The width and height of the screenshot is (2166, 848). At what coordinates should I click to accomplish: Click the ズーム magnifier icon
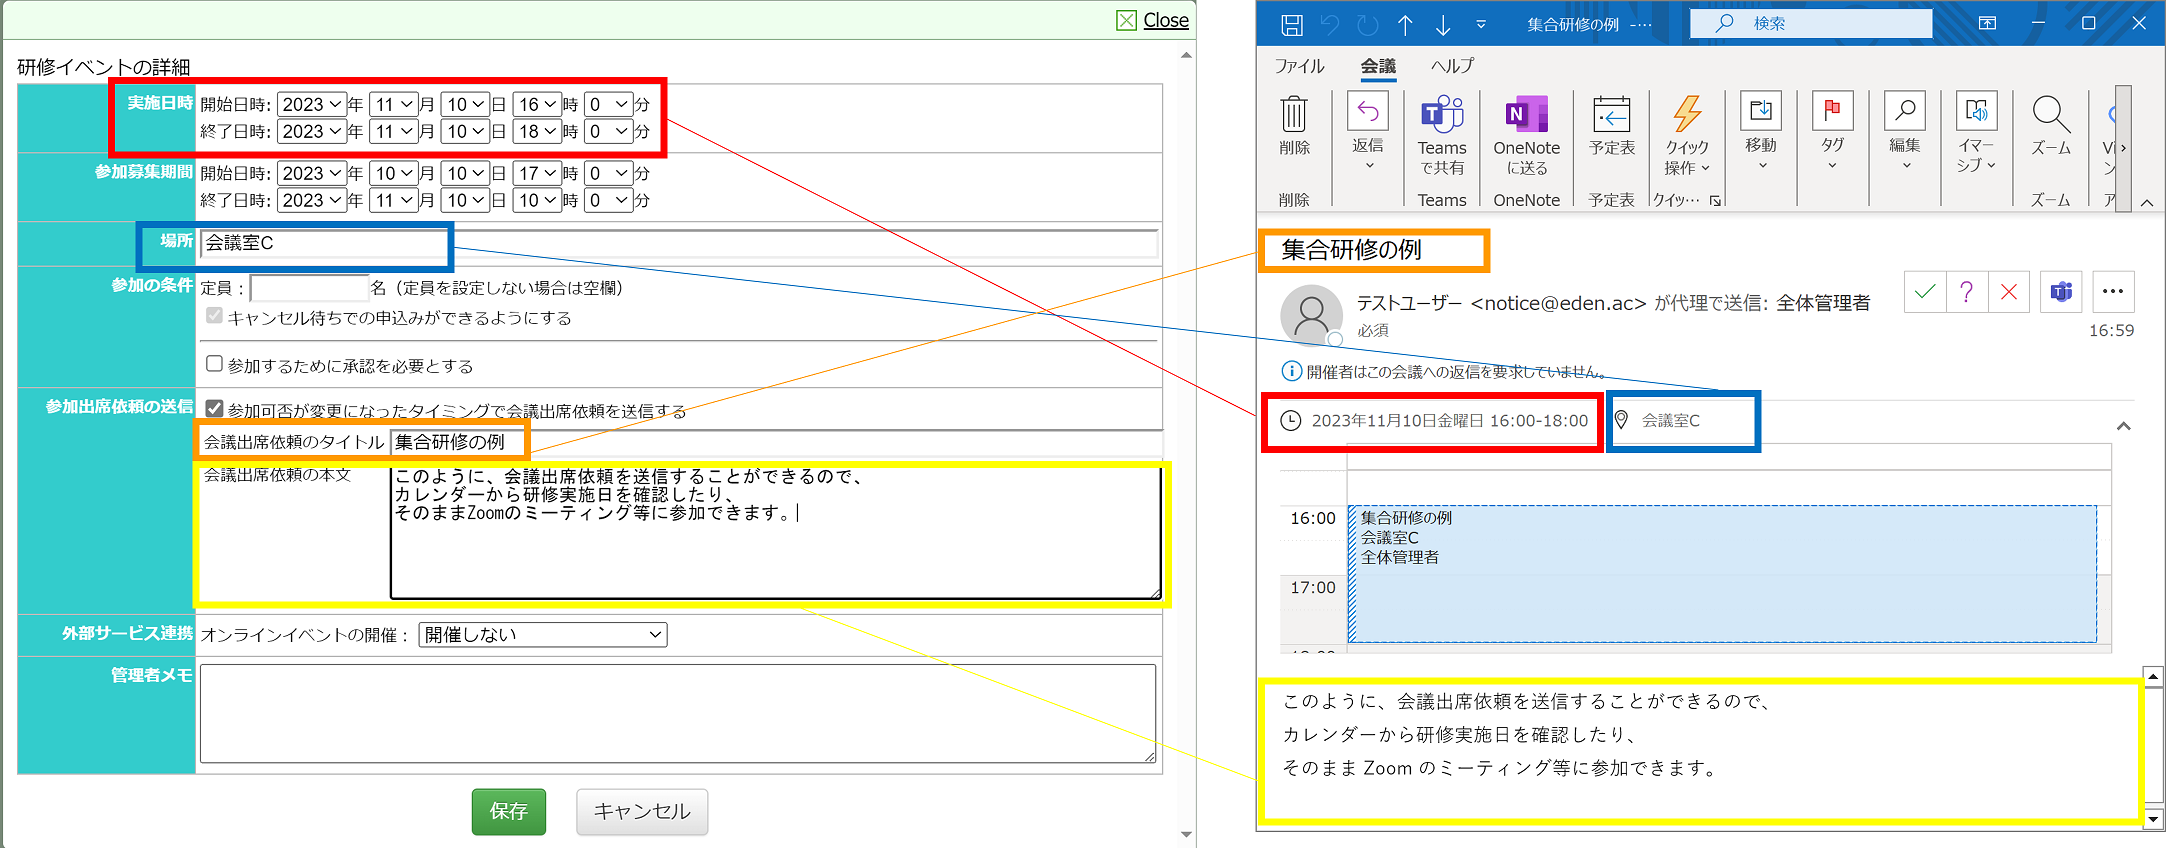2051,114
